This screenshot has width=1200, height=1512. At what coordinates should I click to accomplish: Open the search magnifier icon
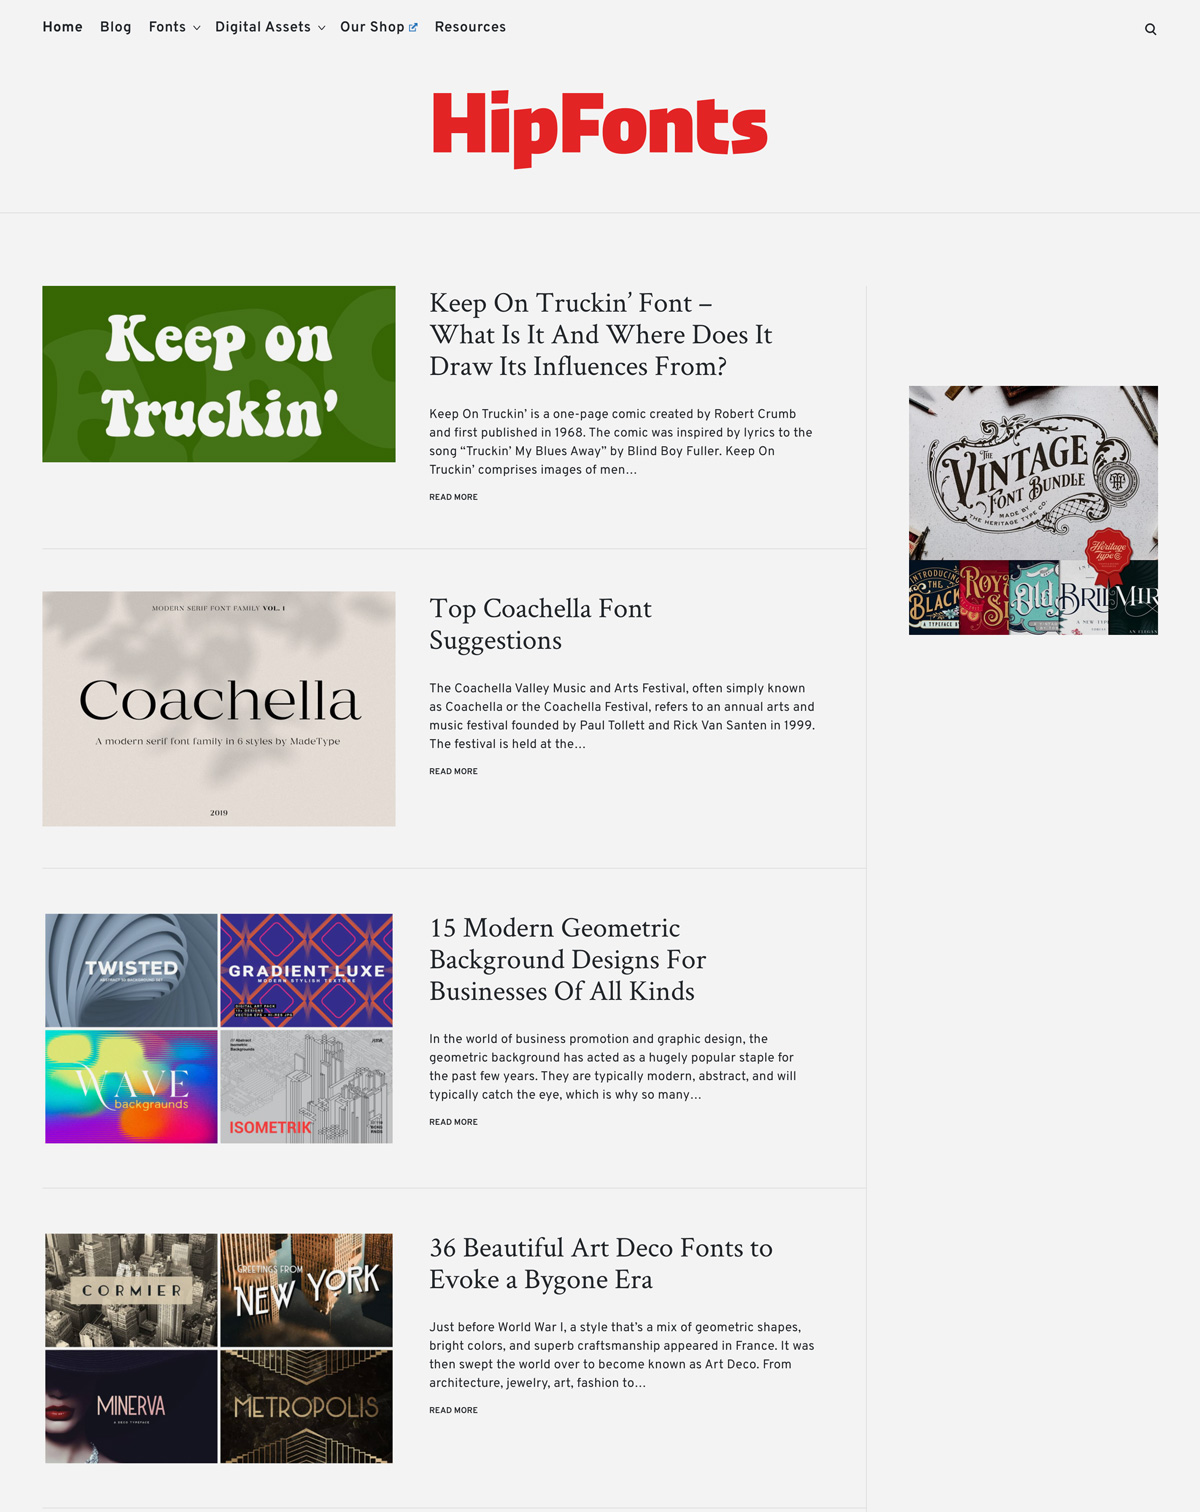coord(1150,29)
